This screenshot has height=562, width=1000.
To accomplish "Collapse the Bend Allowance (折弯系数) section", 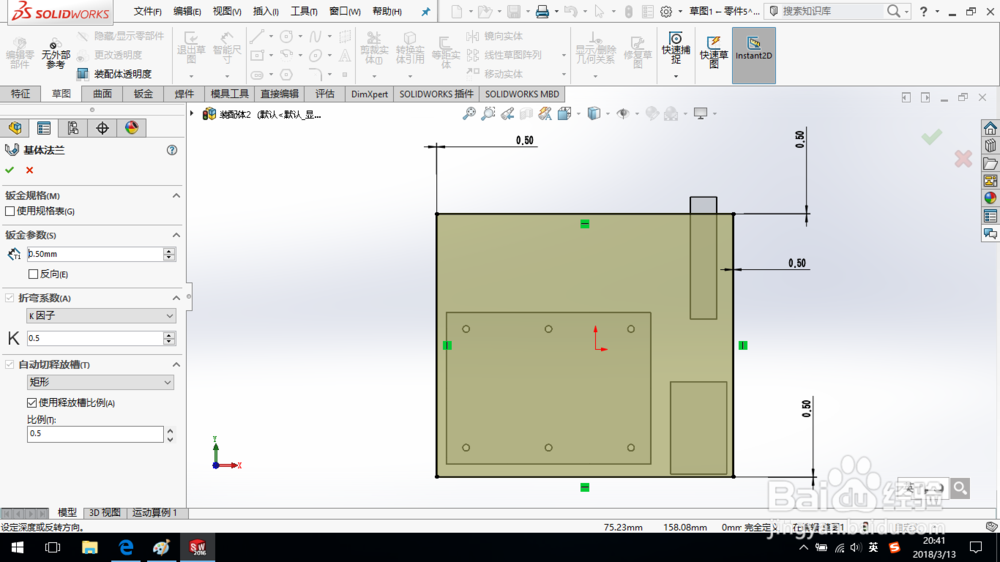I will pyautogui.click(x=176, y=298).
